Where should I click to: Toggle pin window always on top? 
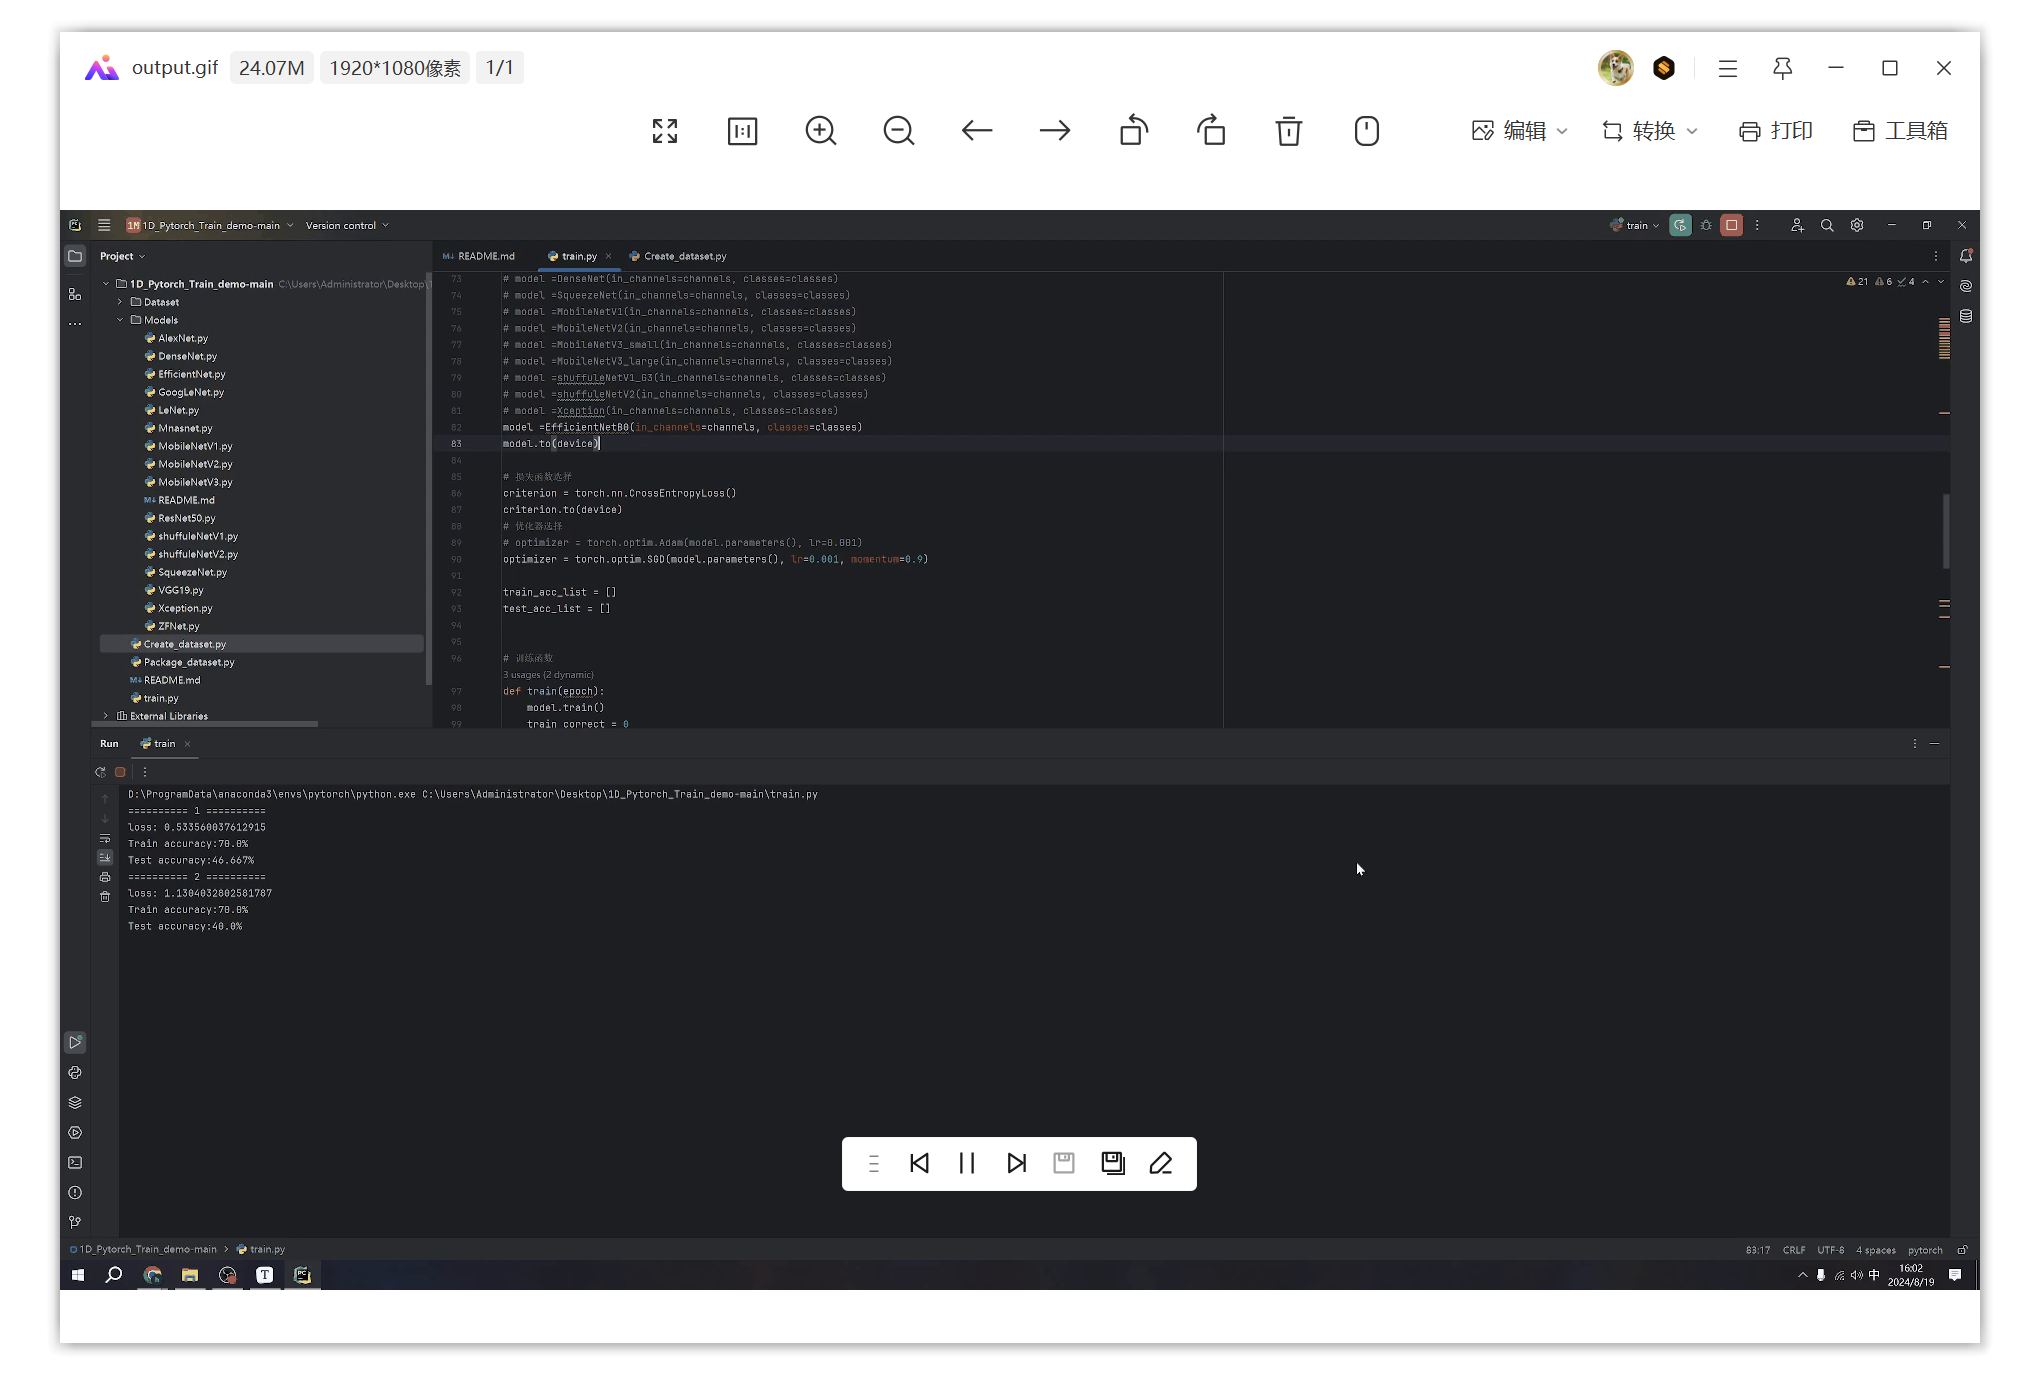click(1782, 68)
